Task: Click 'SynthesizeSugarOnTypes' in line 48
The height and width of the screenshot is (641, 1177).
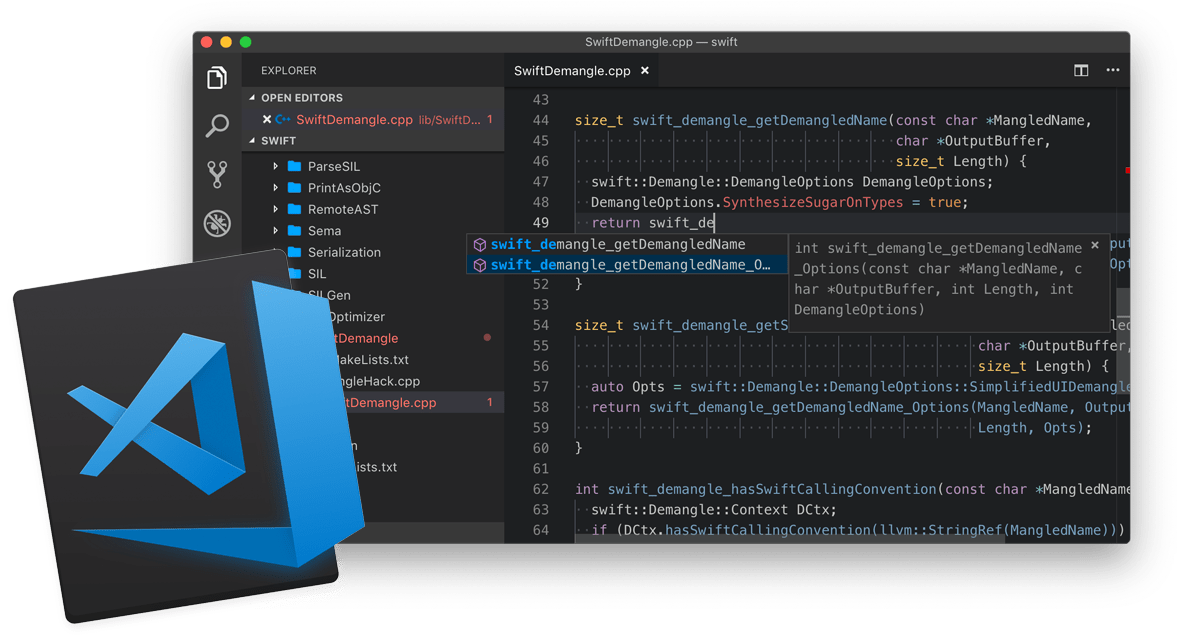Action: click(x=812, y=202)
